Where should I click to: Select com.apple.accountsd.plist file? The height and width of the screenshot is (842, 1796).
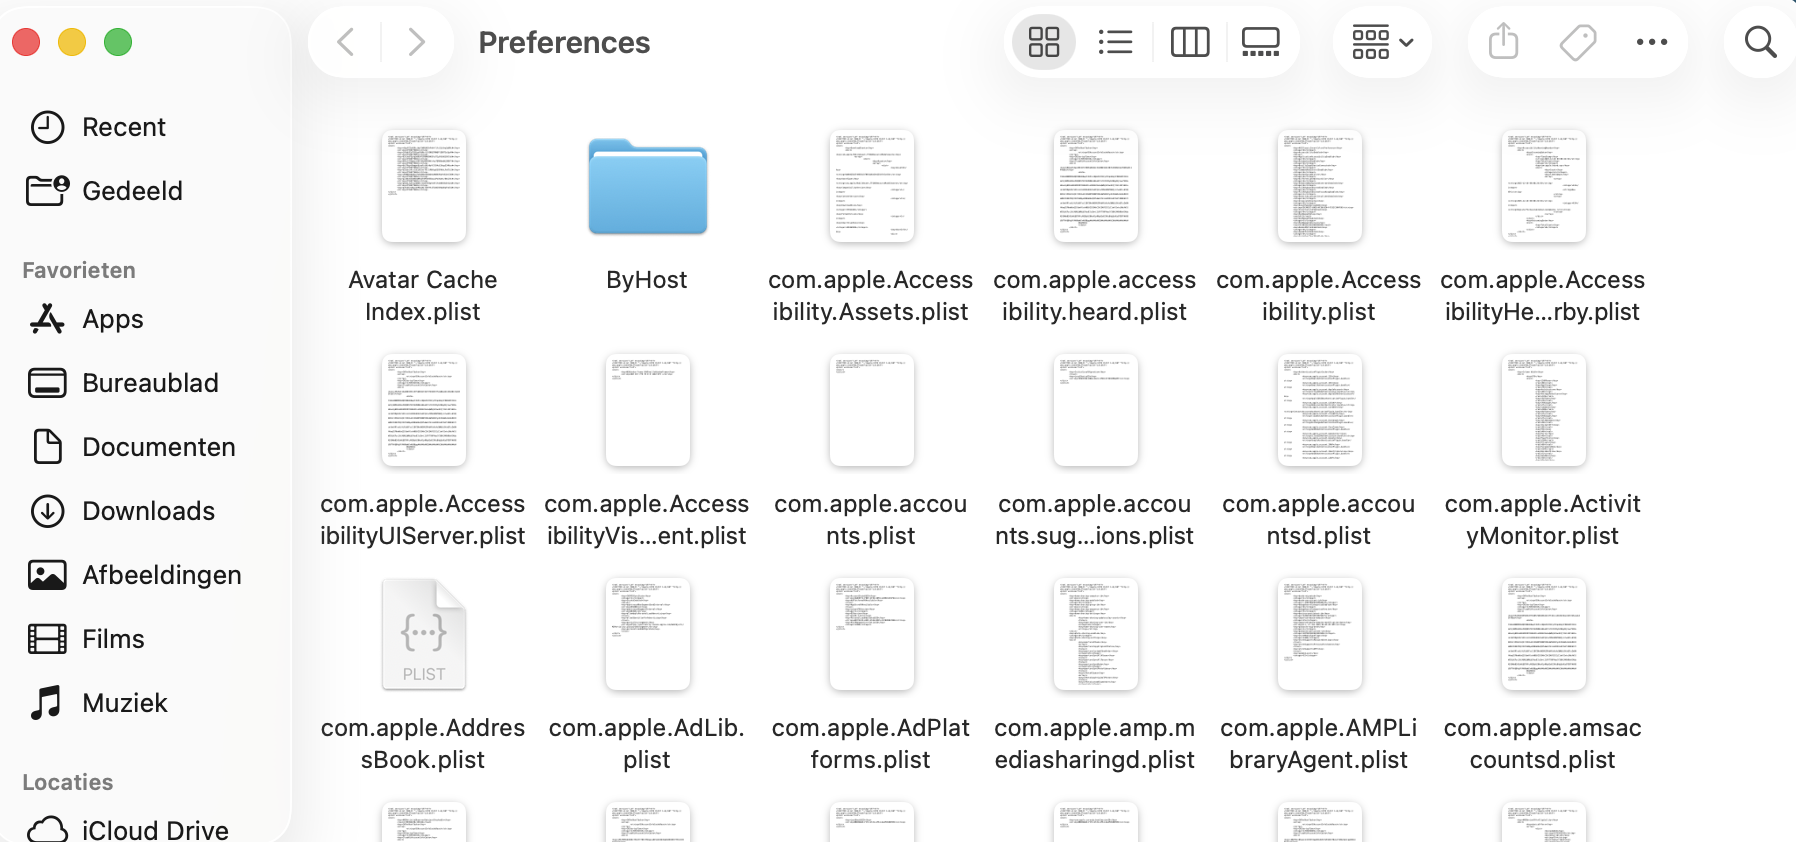click(1319, 410)
